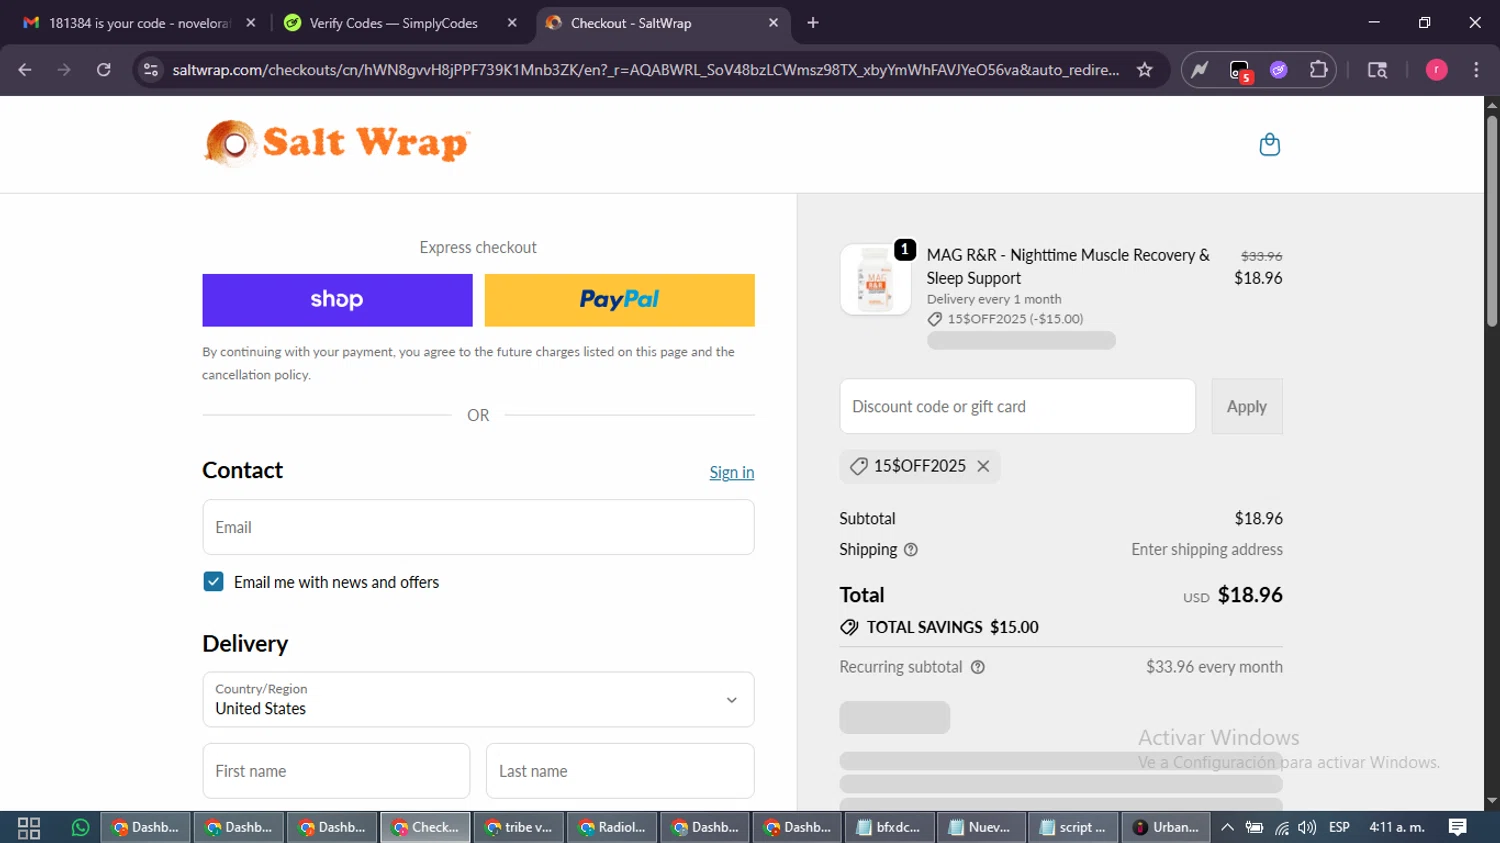Viewport: 1500px width, 843px height.
Task: Click the page vertical scrollbar
Action: [1492, 222]
